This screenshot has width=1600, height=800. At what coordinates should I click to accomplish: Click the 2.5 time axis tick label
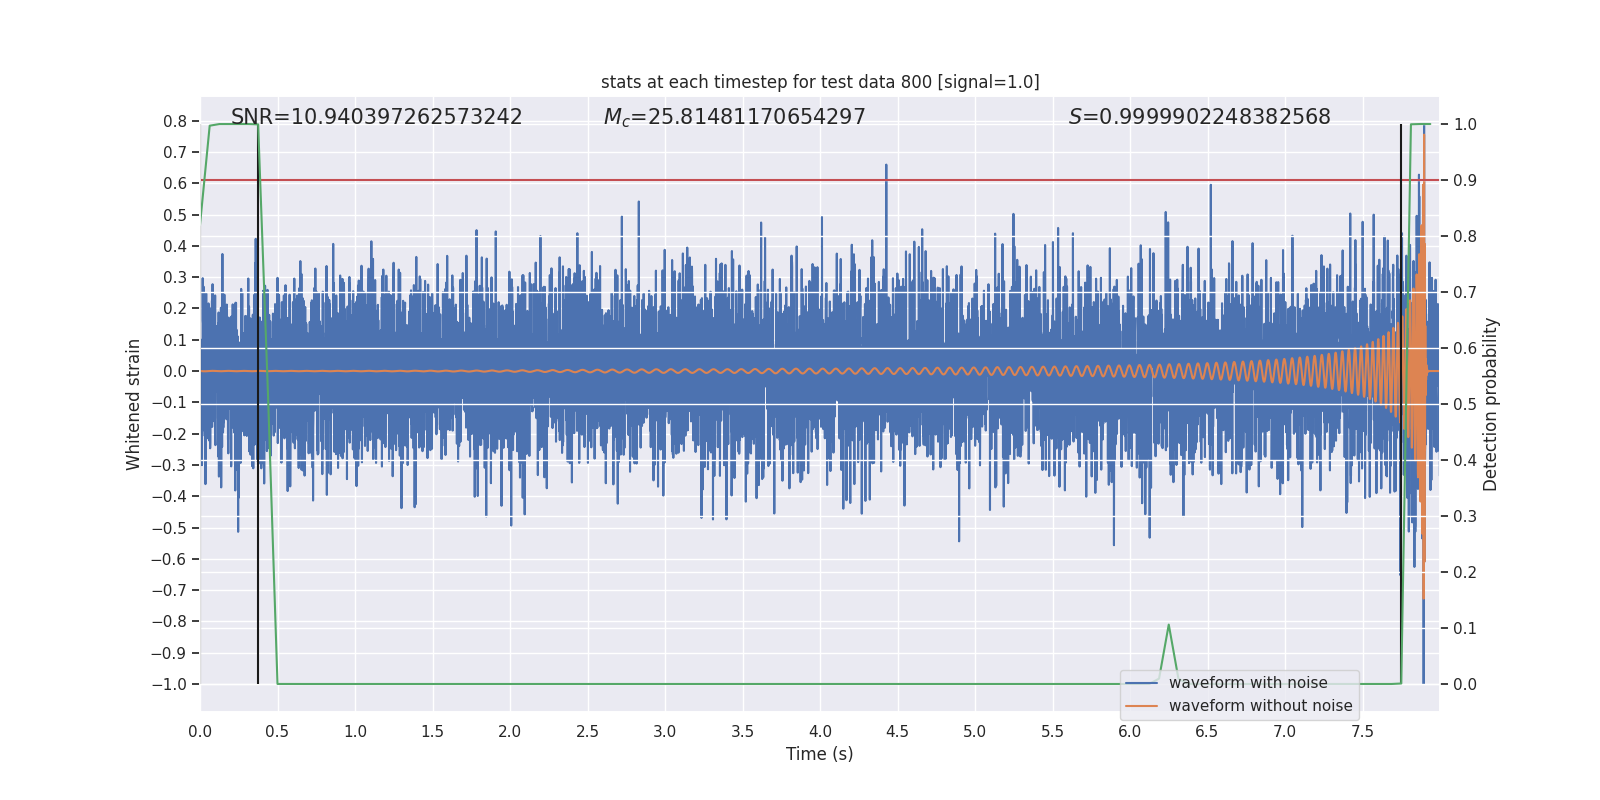point(587,732)
